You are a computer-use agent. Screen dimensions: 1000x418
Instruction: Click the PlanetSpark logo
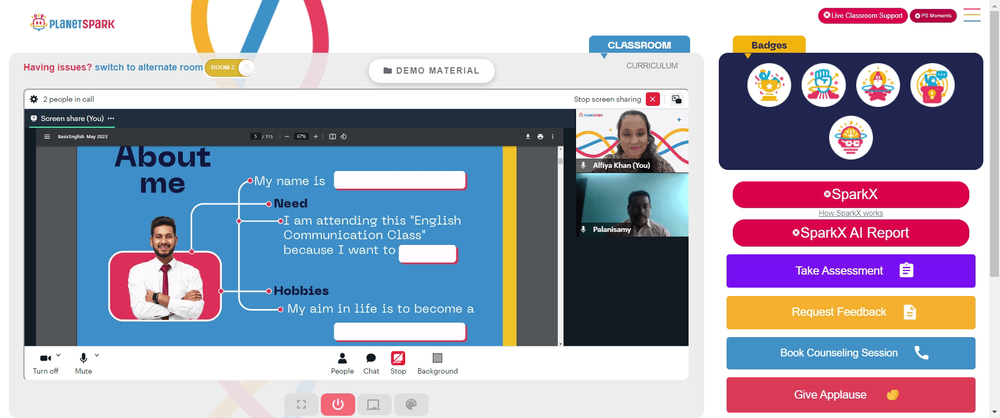tap(72, 23)
